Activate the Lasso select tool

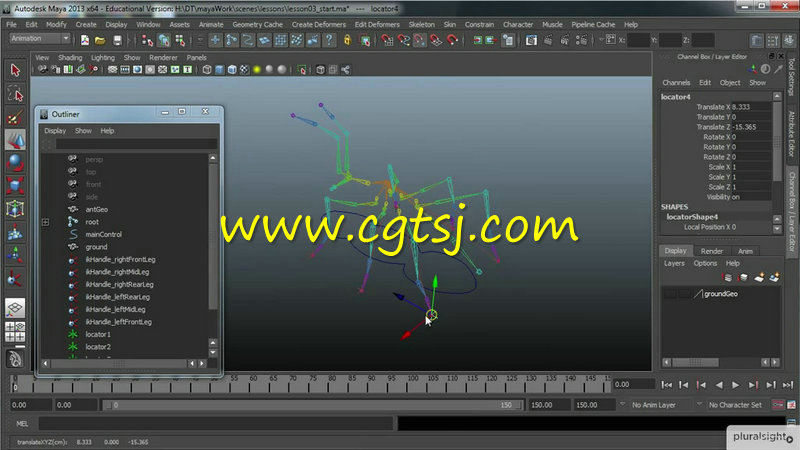pyautogui.click(x=15, y=93)
